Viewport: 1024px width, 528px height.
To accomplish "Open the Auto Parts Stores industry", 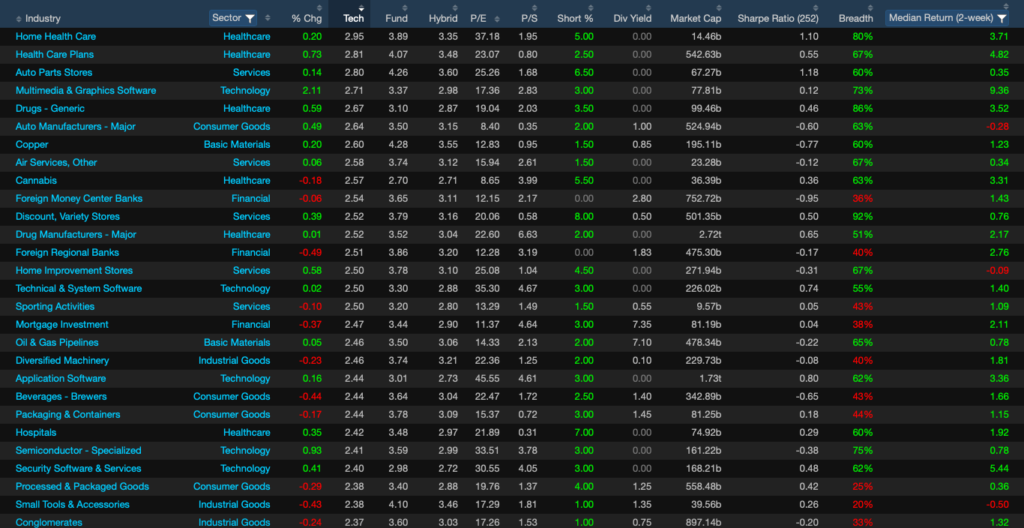I will tap(54, 73).
